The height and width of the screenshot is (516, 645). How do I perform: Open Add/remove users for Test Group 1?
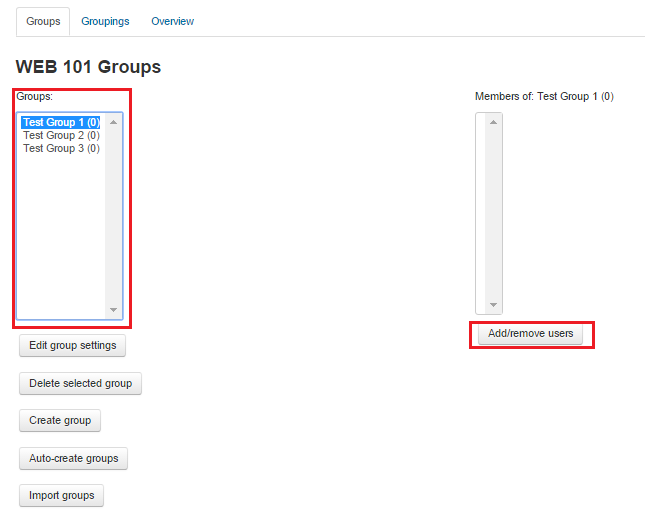point(530,333)
